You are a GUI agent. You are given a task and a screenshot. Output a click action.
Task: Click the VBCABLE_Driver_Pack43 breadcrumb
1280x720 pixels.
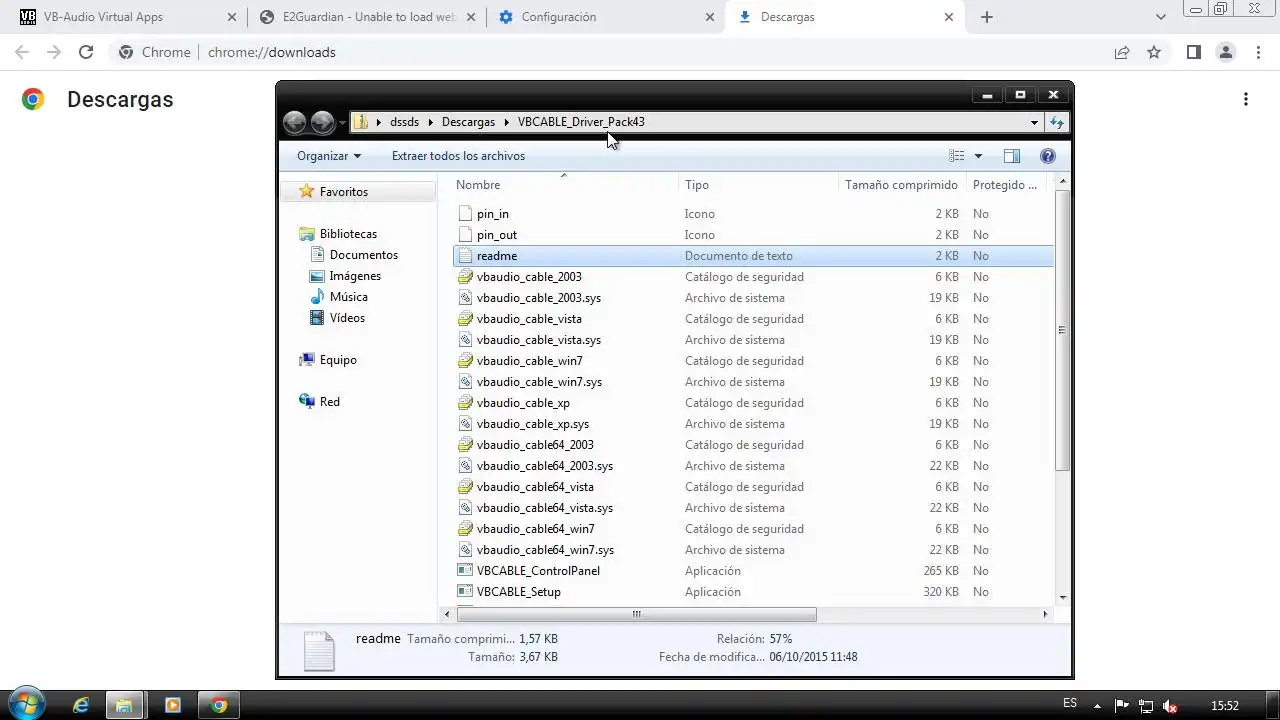581,122
